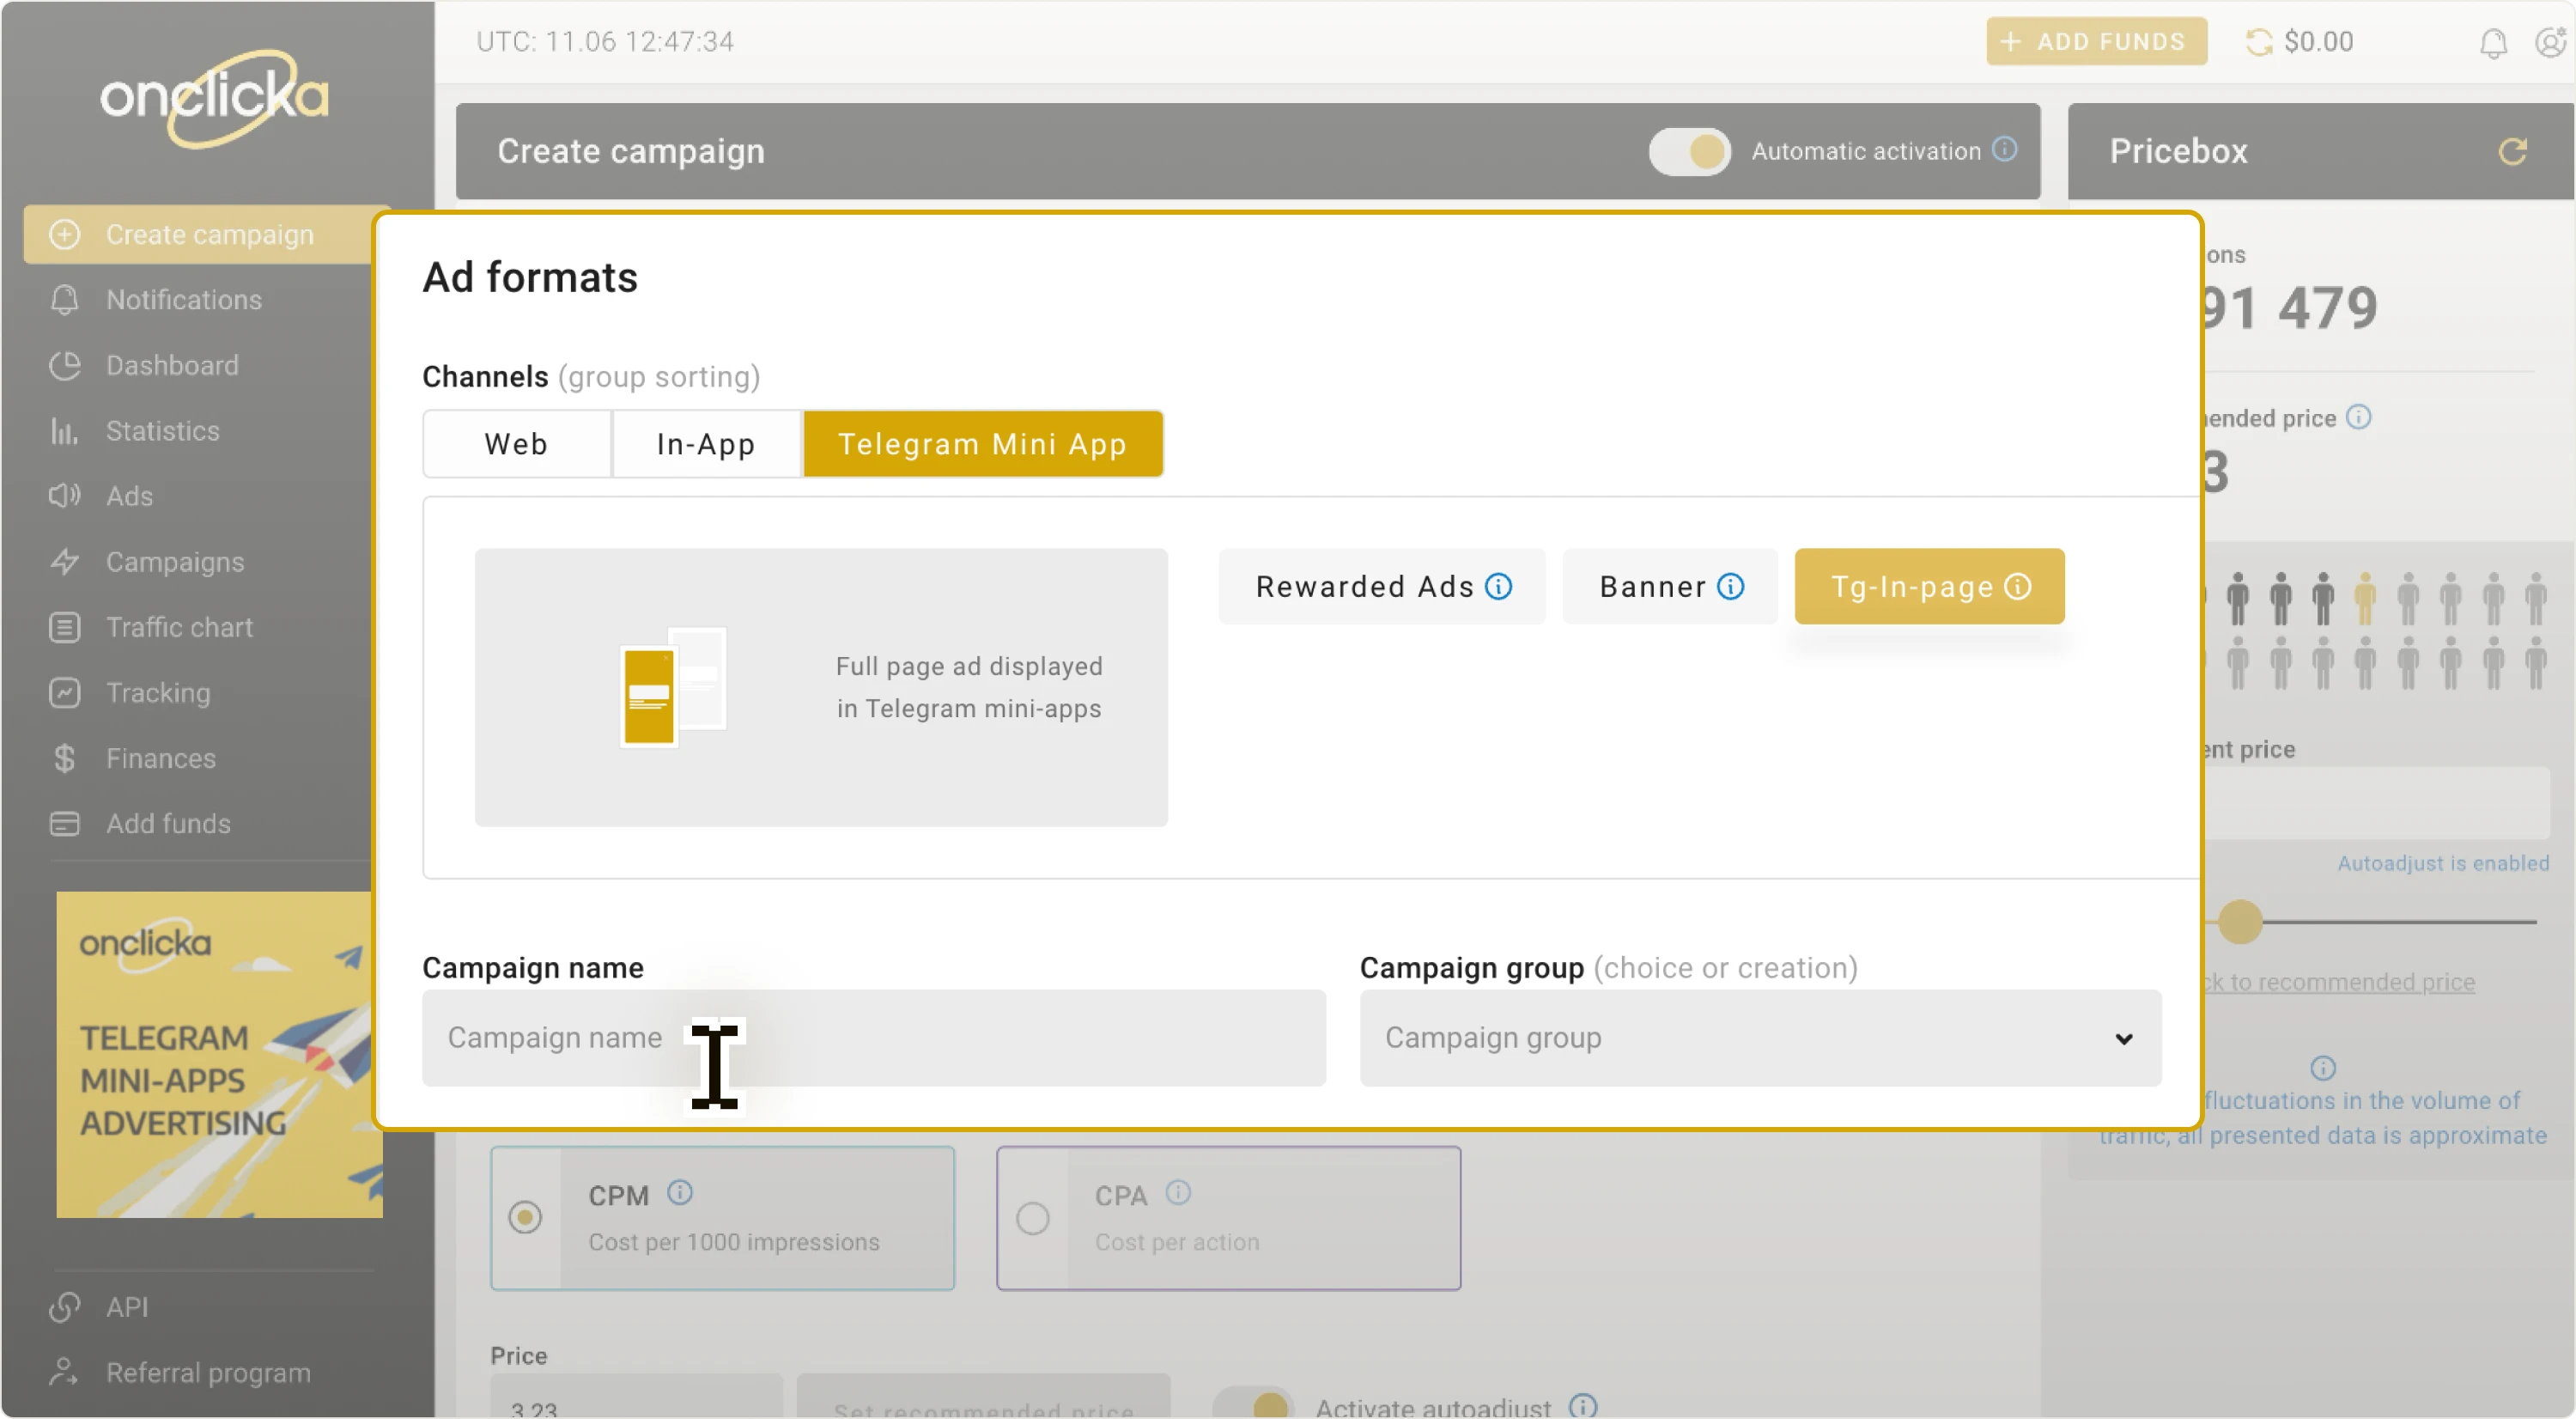Adjust the autoadjust price slider

tap(2240, 921)
